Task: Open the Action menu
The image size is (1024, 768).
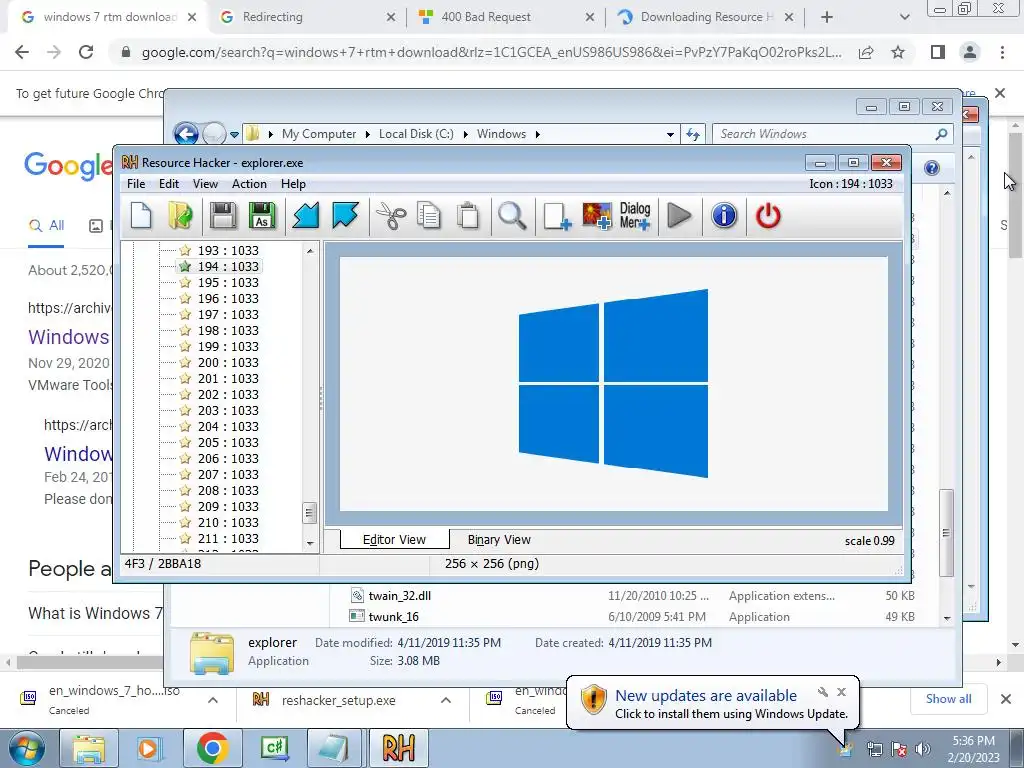Action: pyautogui.click(x=249, y=184)
